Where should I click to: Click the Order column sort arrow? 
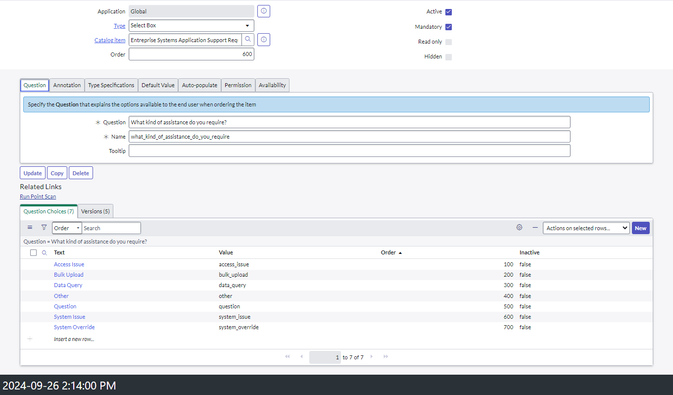click(400, 253)
